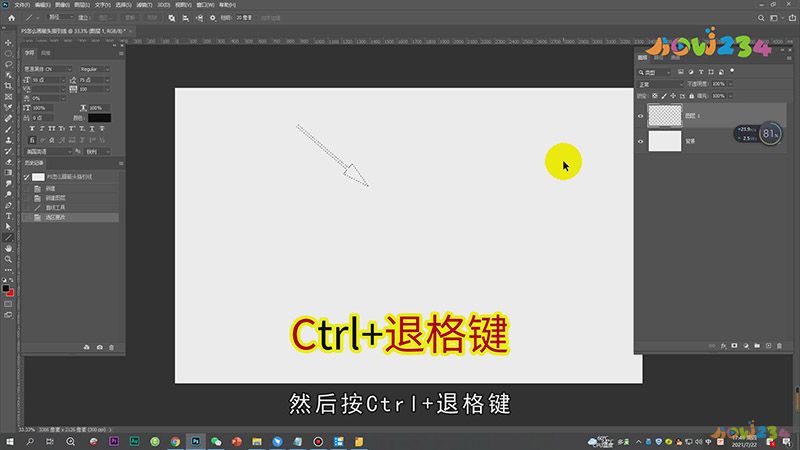800x450 pixels.
Task: Open language dropdown in Character panel
Action: (x=49, y=152)
